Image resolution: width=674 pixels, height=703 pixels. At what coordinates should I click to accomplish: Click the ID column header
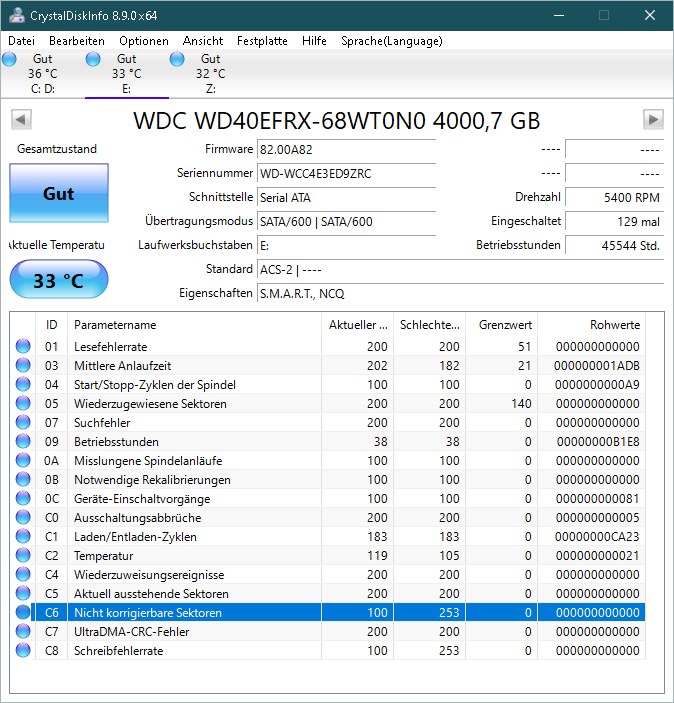51,325
